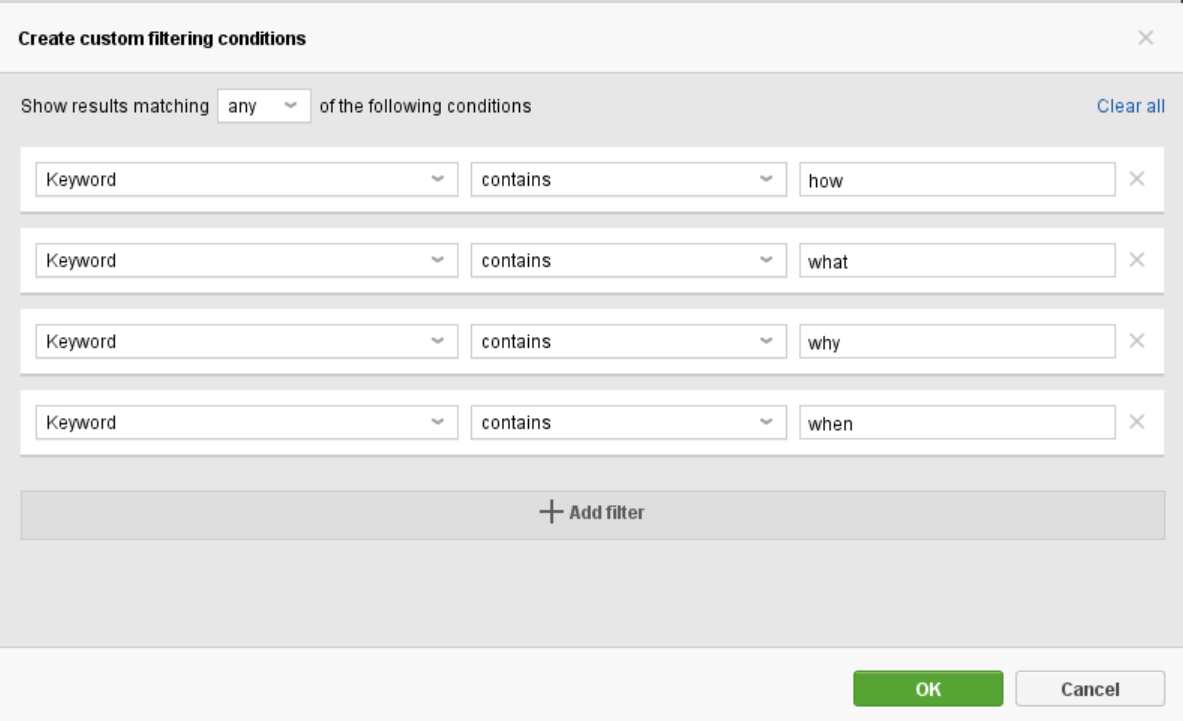Remove the 'what' filter condition
The image size is (1183, 721).
click(x=1136, y=259)
